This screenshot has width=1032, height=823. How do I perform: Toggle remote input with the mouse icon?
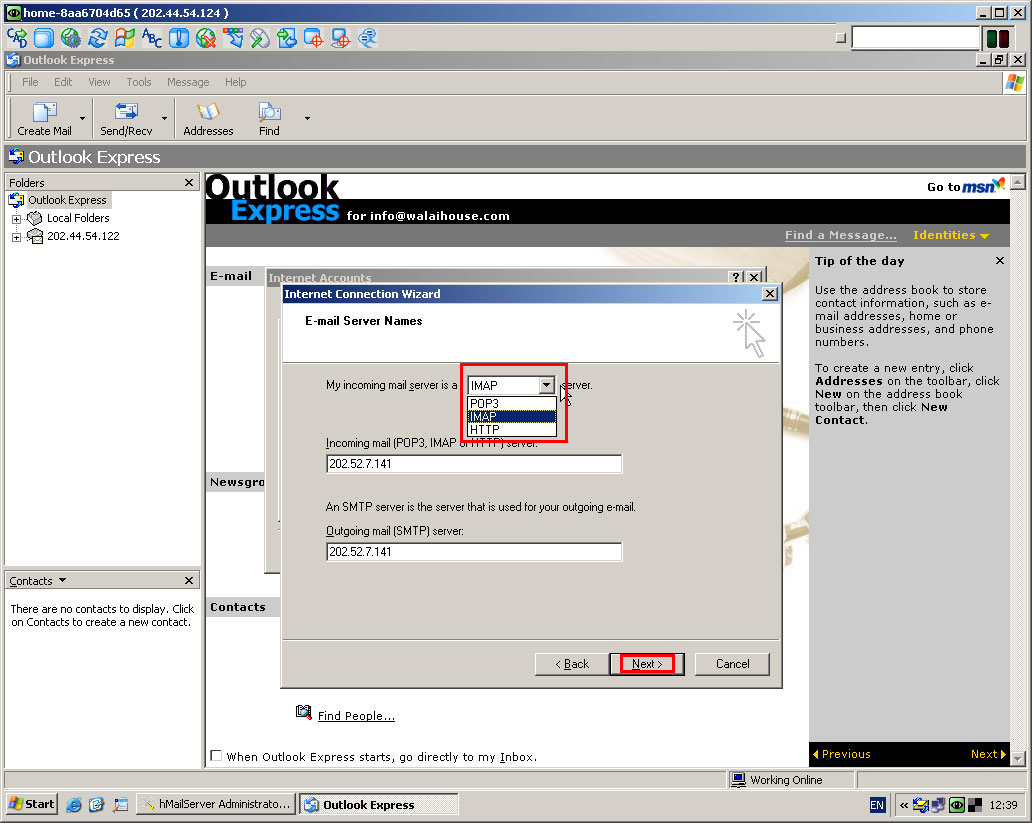(x=260, y=38)
